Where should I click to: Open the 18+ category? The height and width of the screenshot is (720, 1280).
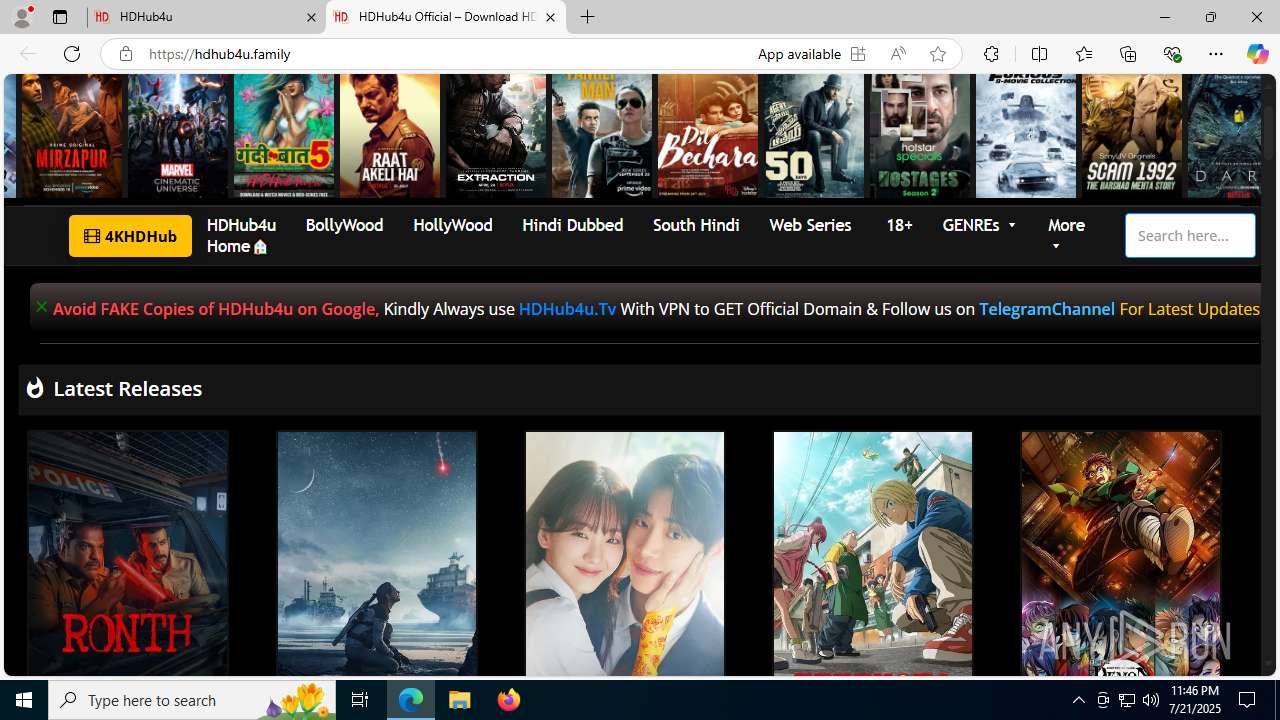(899, 225)
